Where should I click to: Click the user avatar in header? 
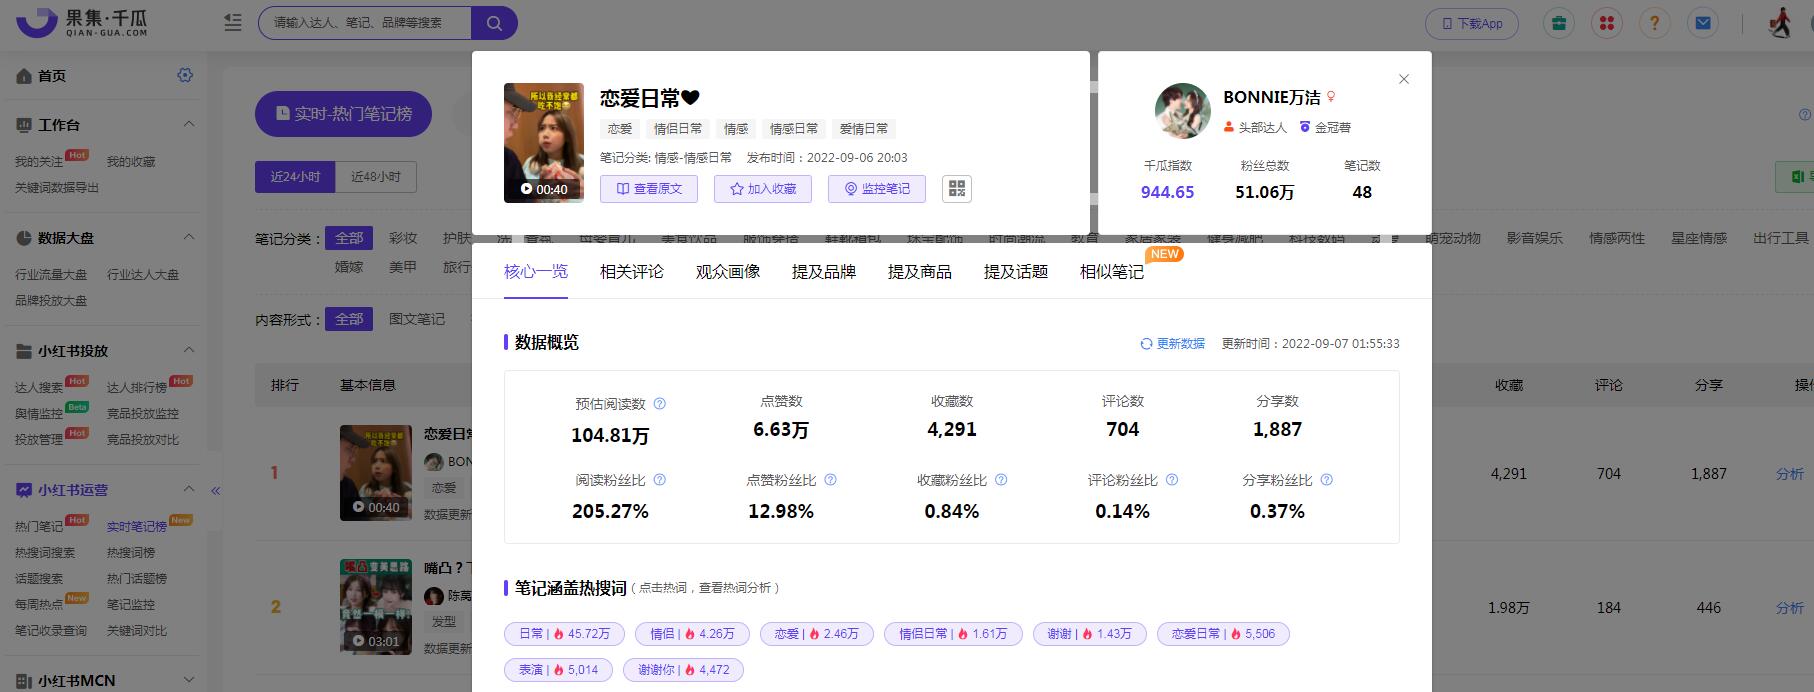[x=1780, y=23]
